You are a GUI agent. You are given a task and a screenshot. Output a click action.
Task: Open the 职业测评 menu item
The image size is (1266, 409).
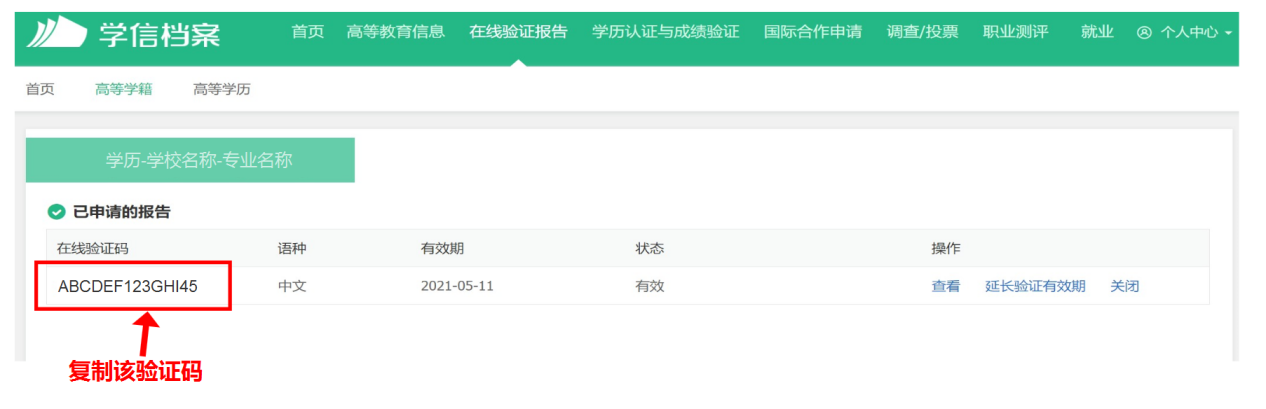1015,32
